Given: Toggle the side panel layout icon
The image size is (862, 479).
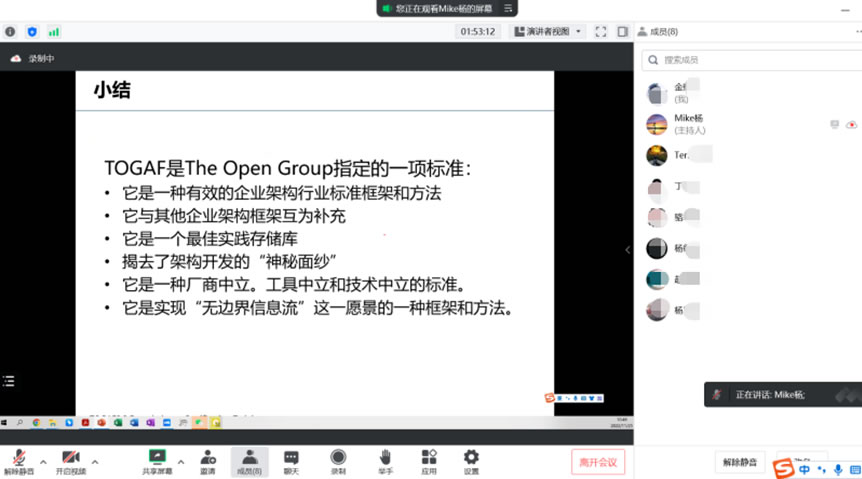Looking at the screenshot, I should (x=622, y=32).
